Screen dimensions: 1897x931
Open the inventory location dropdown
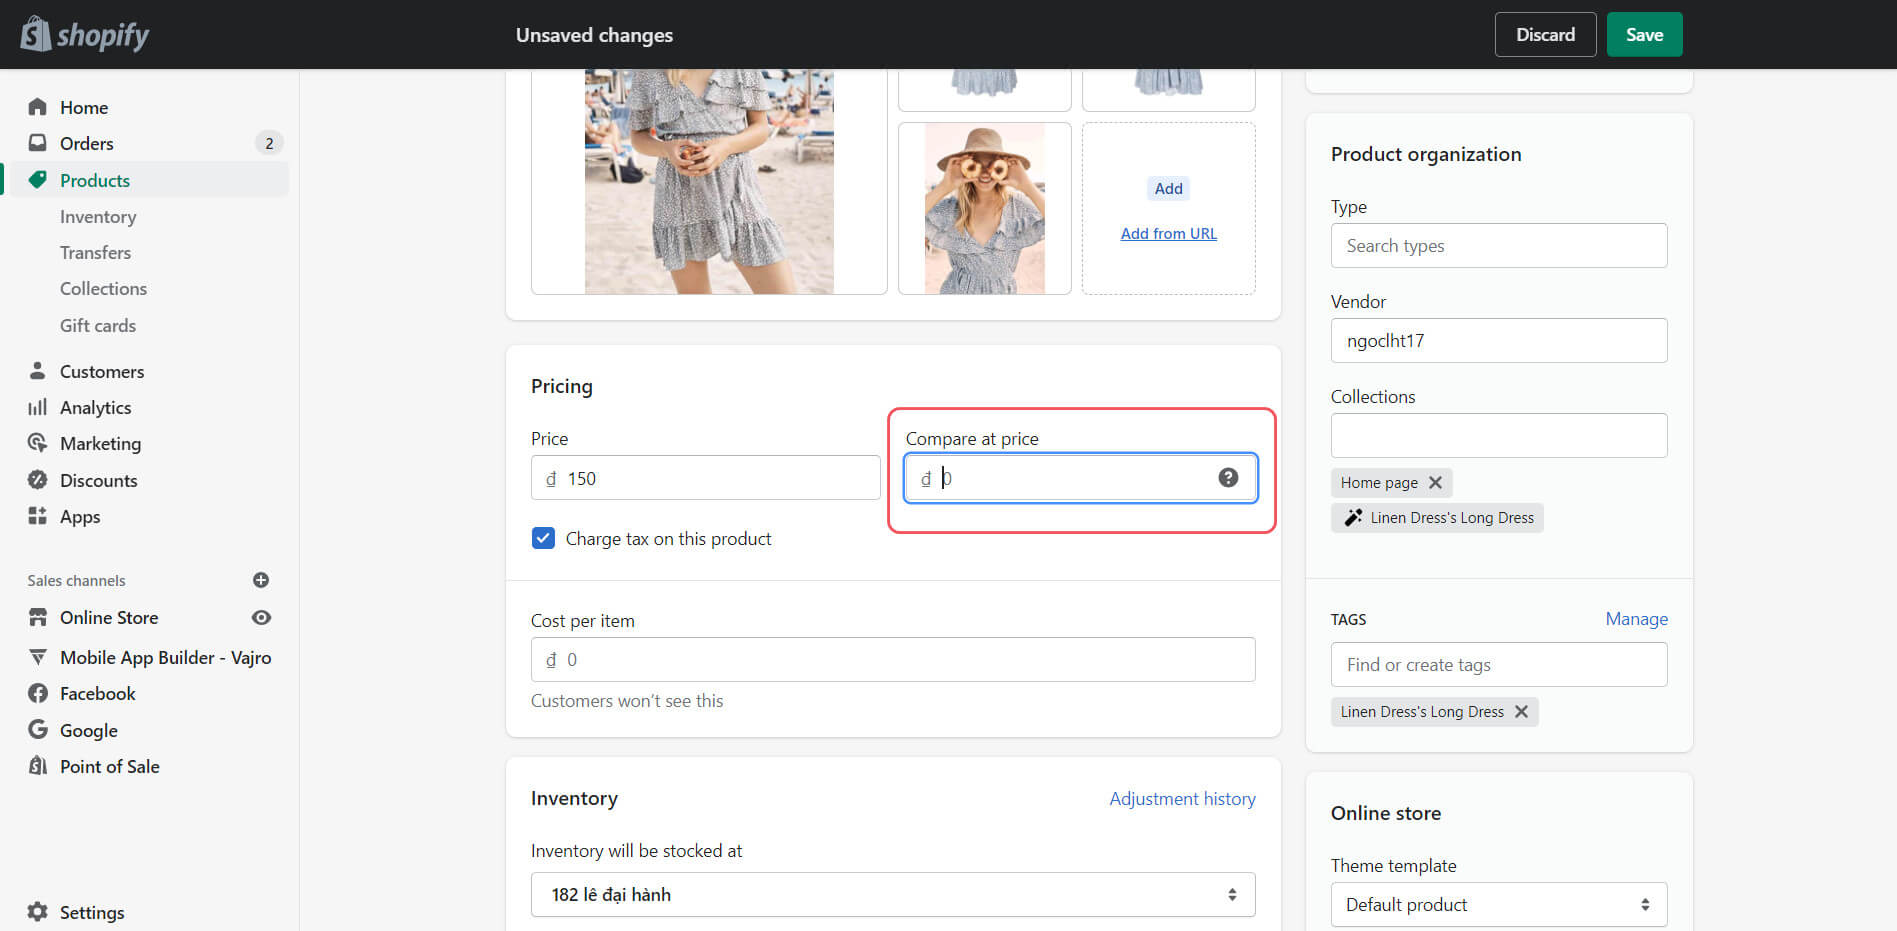tap(893, 894)
